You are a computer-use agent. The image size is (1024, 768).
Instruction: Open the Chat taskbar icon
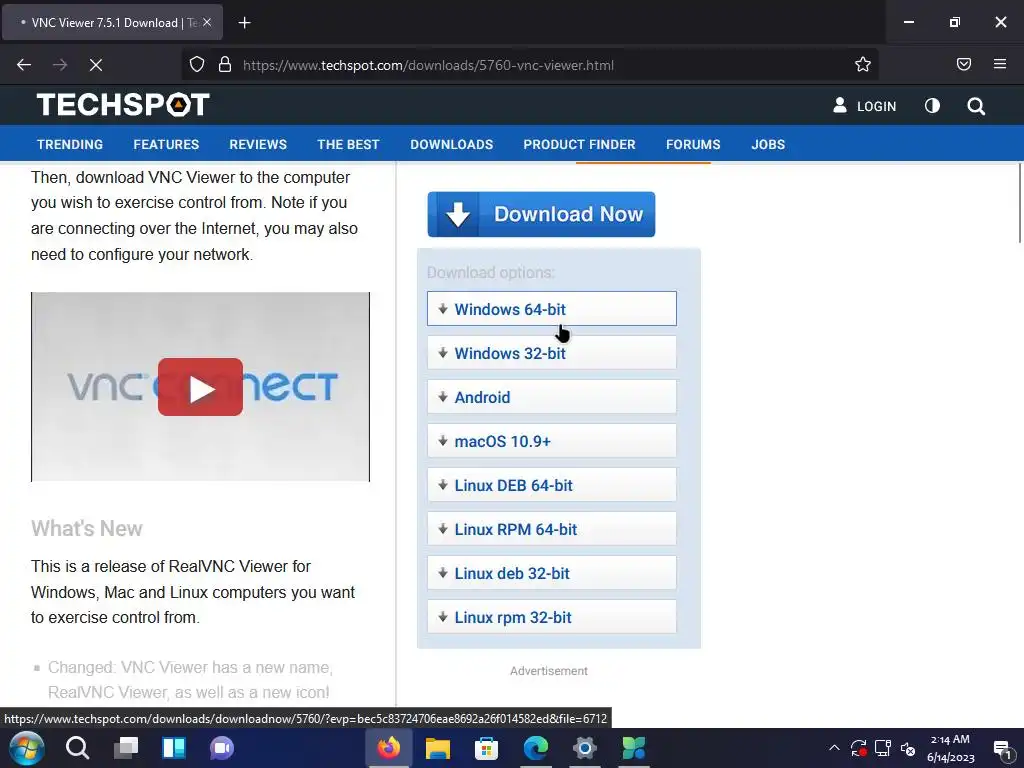point(222,748)
